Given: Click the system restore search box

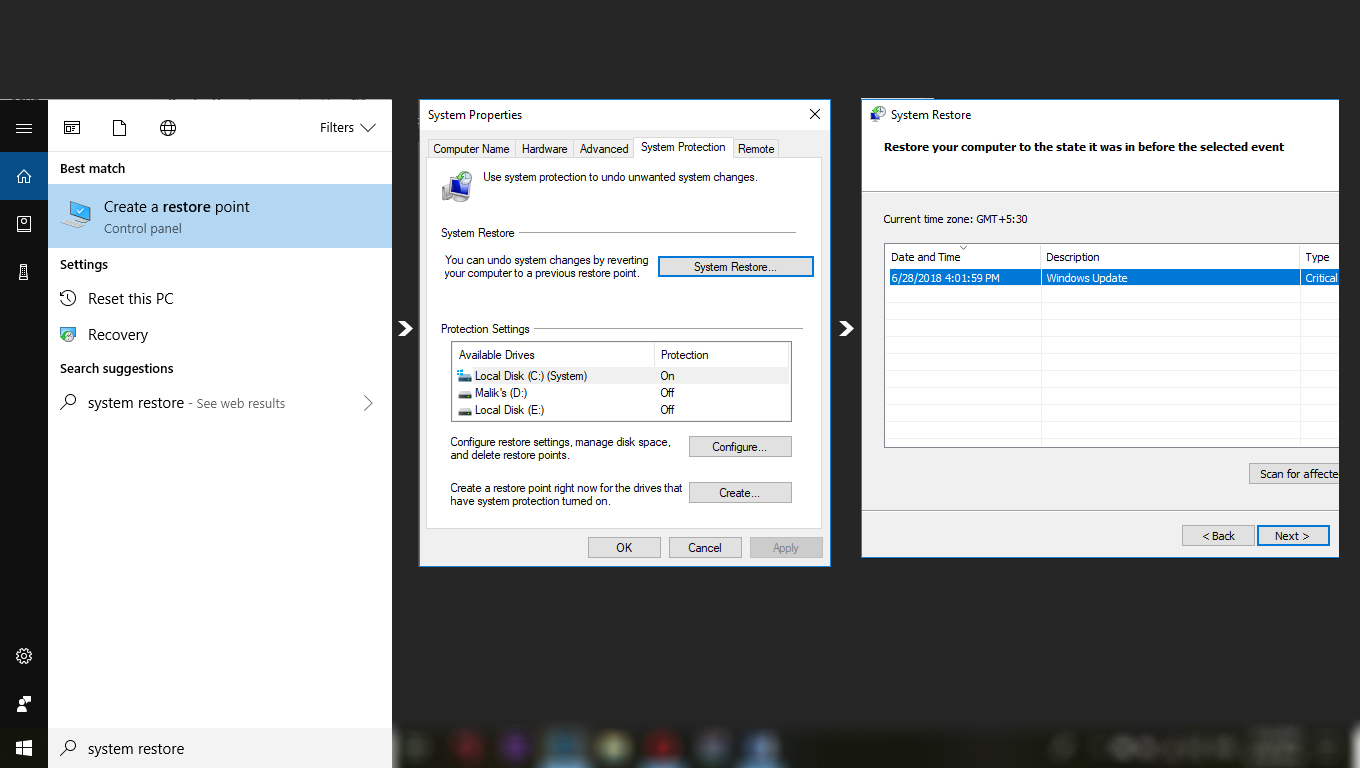Looking at the screenshot, I should tap(220, 748).
